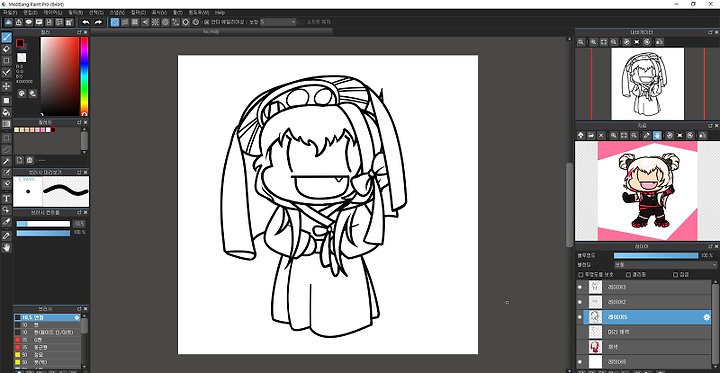Select the Brush tool

6,37
